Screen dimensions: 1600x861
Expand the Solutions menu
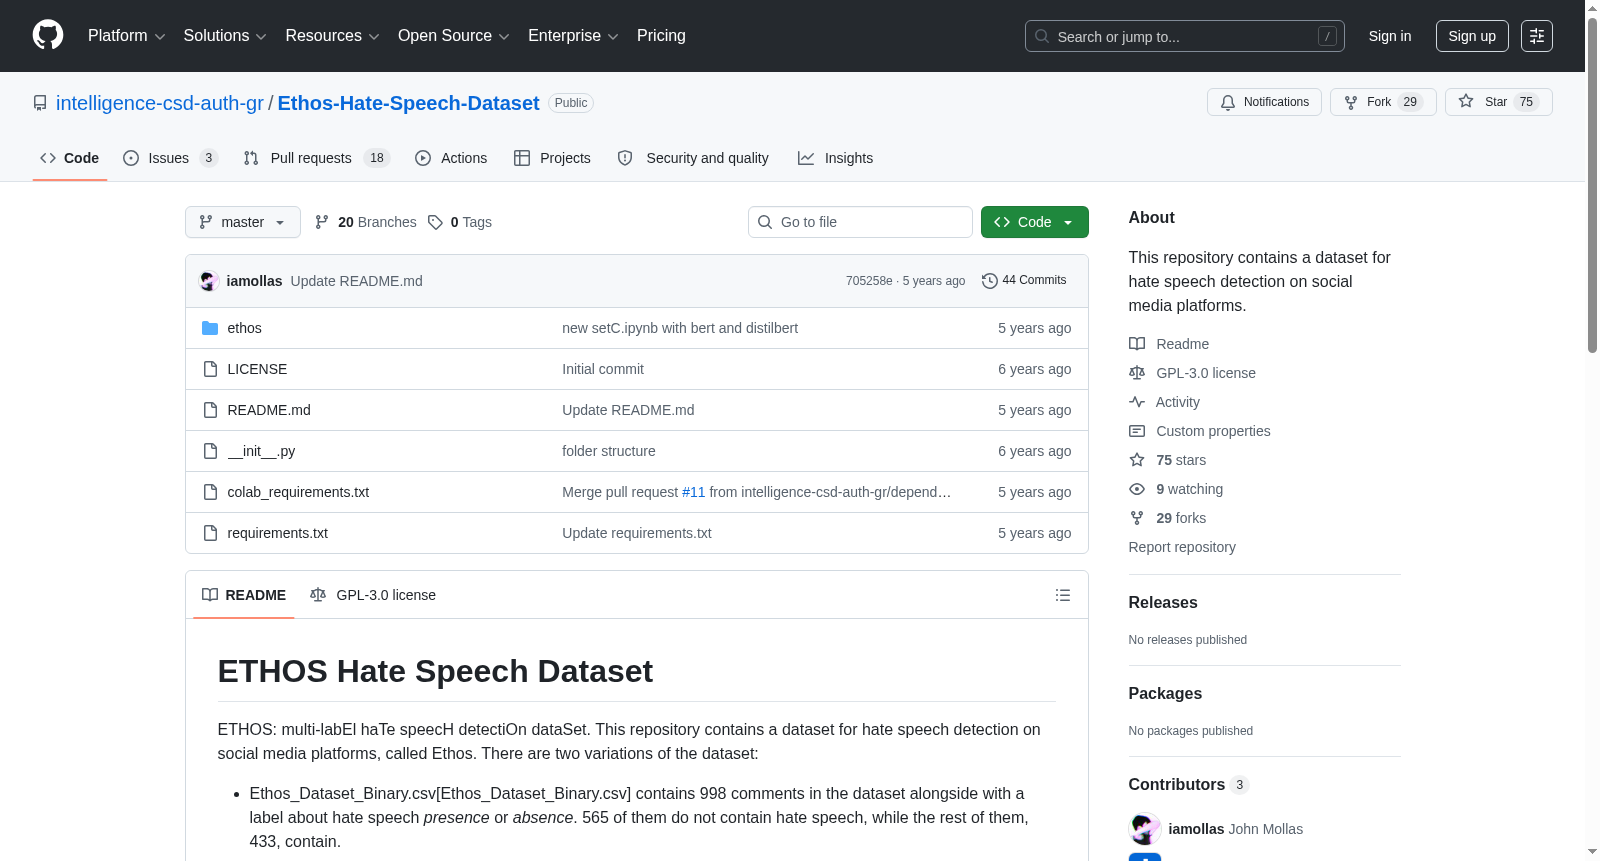coord(225,36)
